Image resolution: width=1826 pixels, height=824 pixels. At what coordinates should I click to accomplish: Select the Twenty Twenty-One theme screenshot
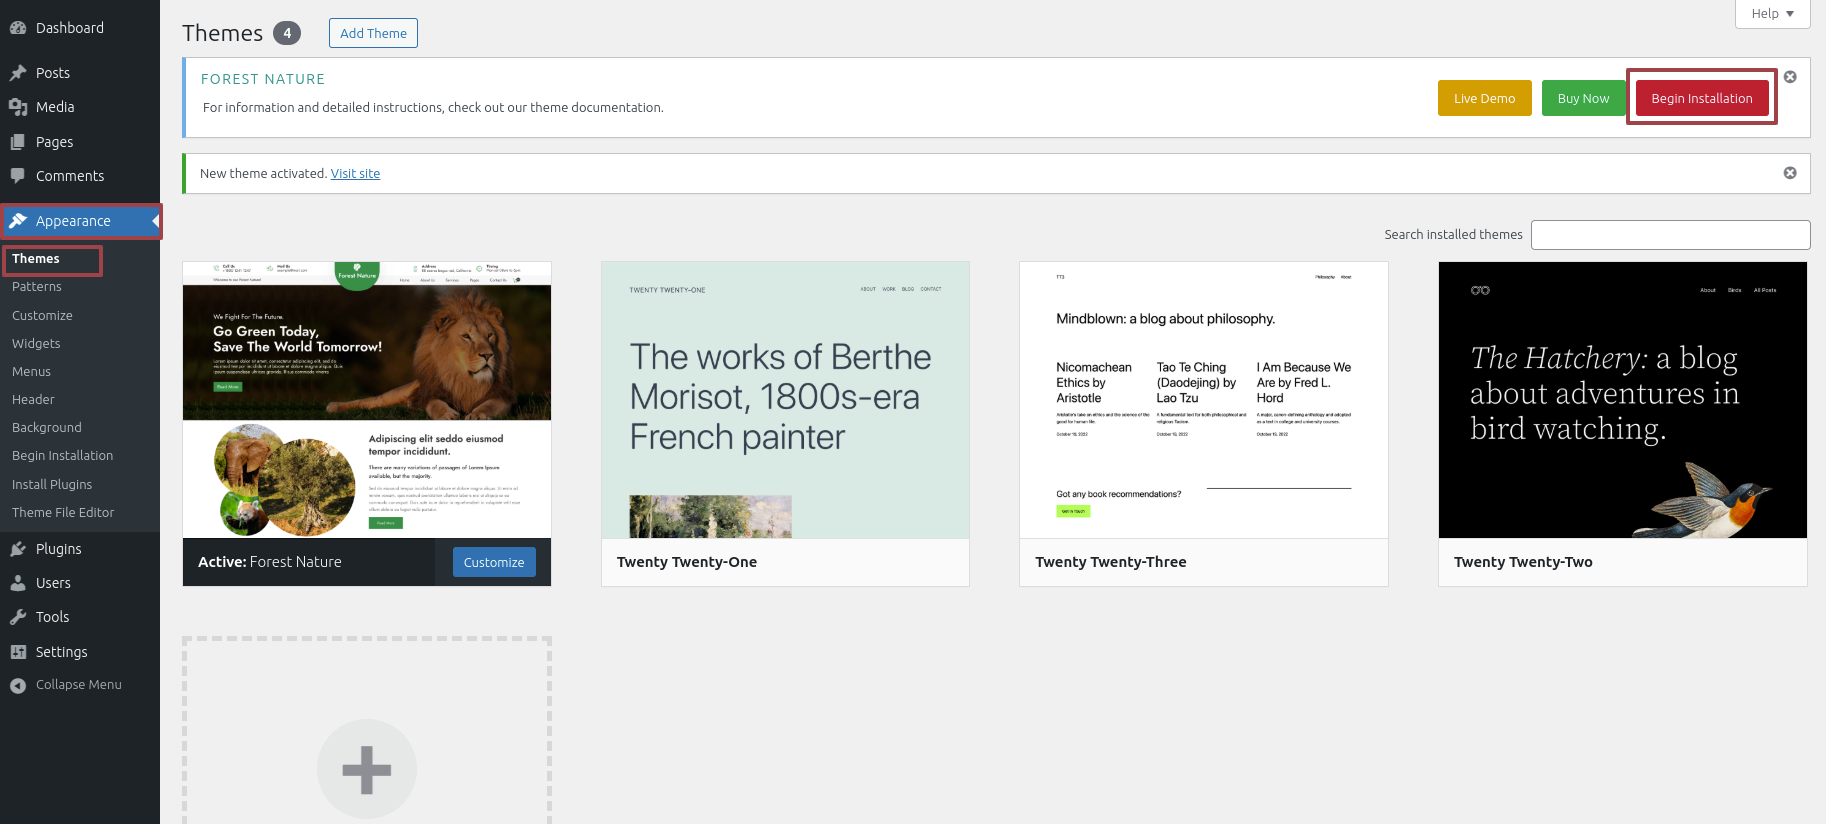785,400
